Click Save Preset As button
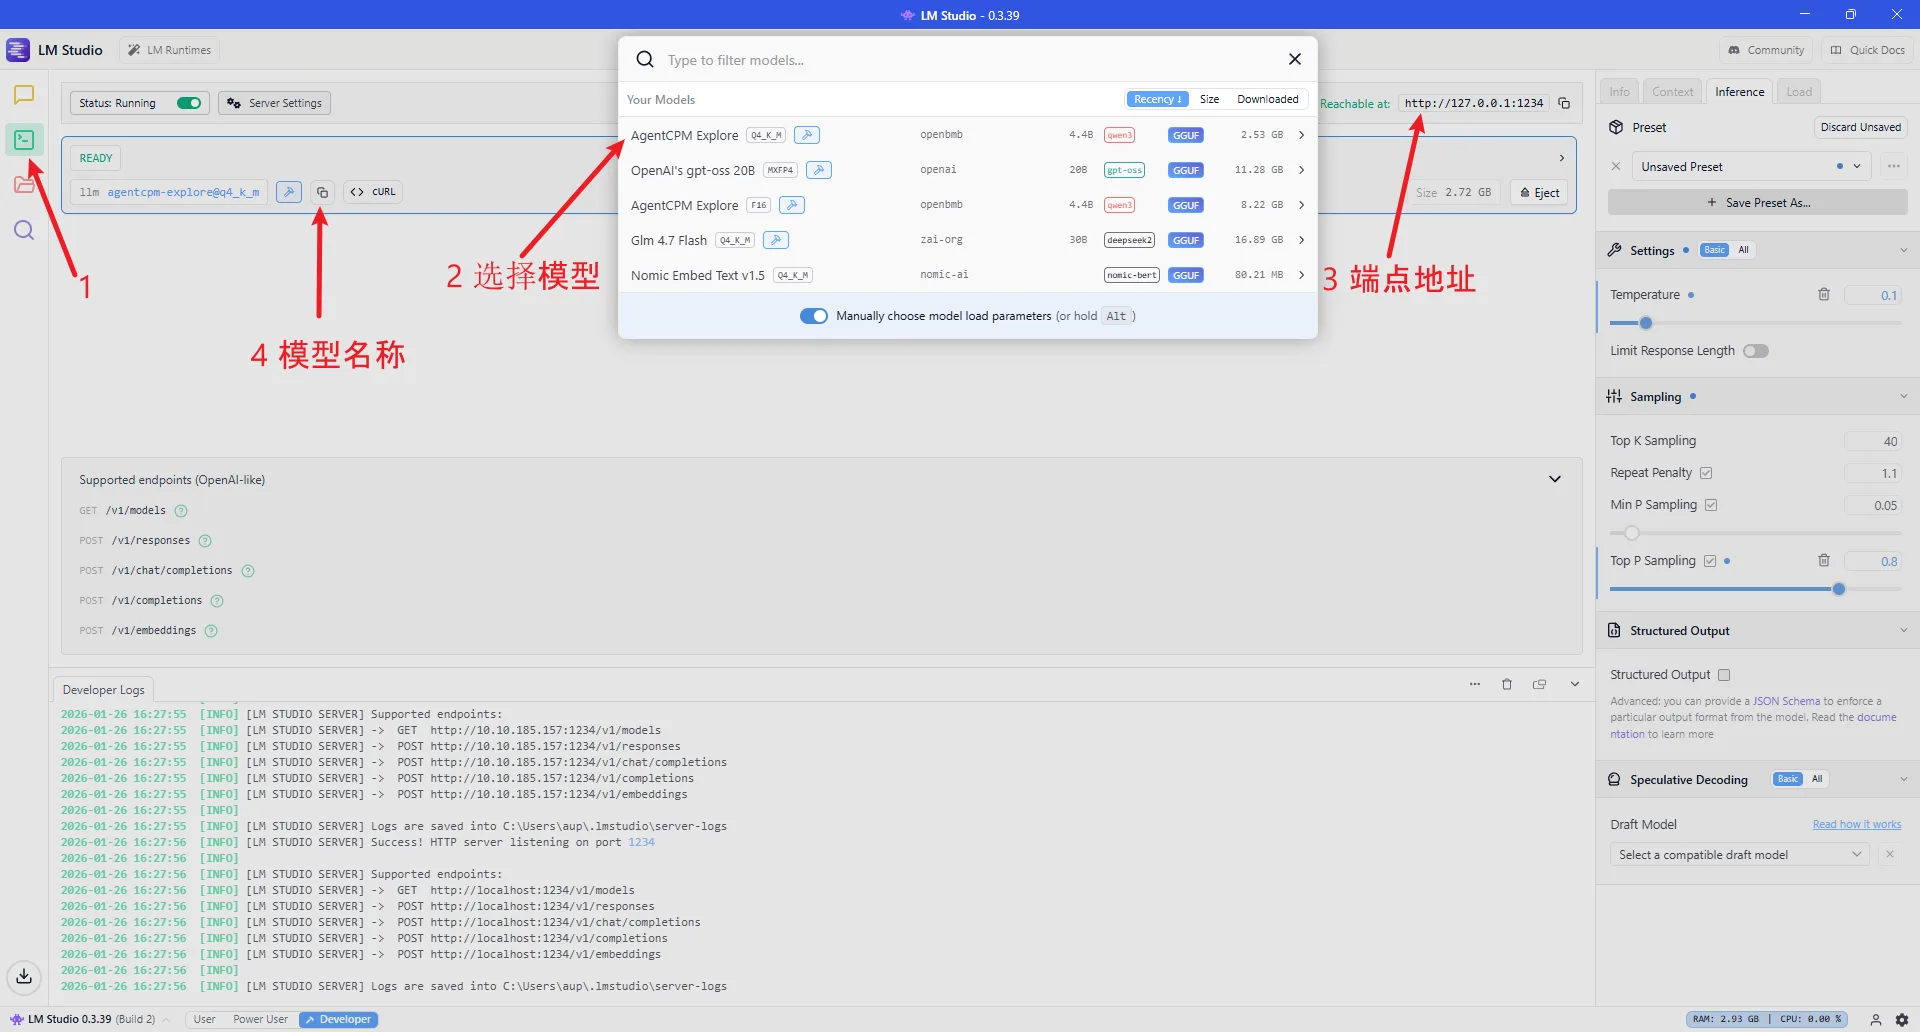Viewport: 1920px width, 1032px height. click(x=1758, y=203)
